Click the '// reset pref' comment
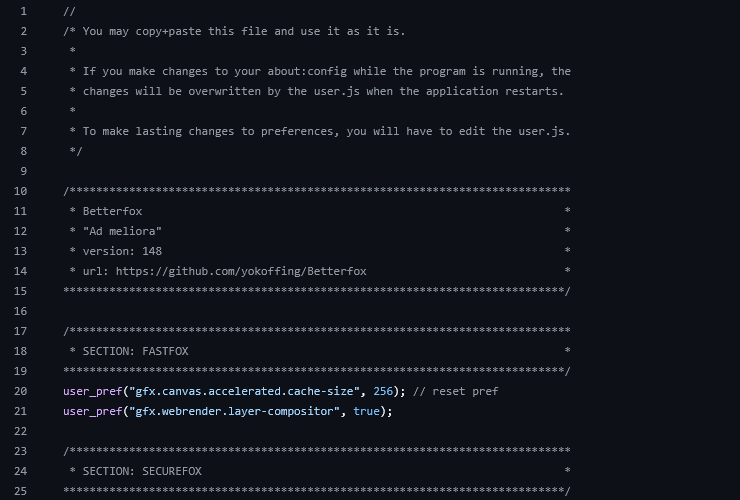Screen dimensions: 740x500 pos(455,391)
